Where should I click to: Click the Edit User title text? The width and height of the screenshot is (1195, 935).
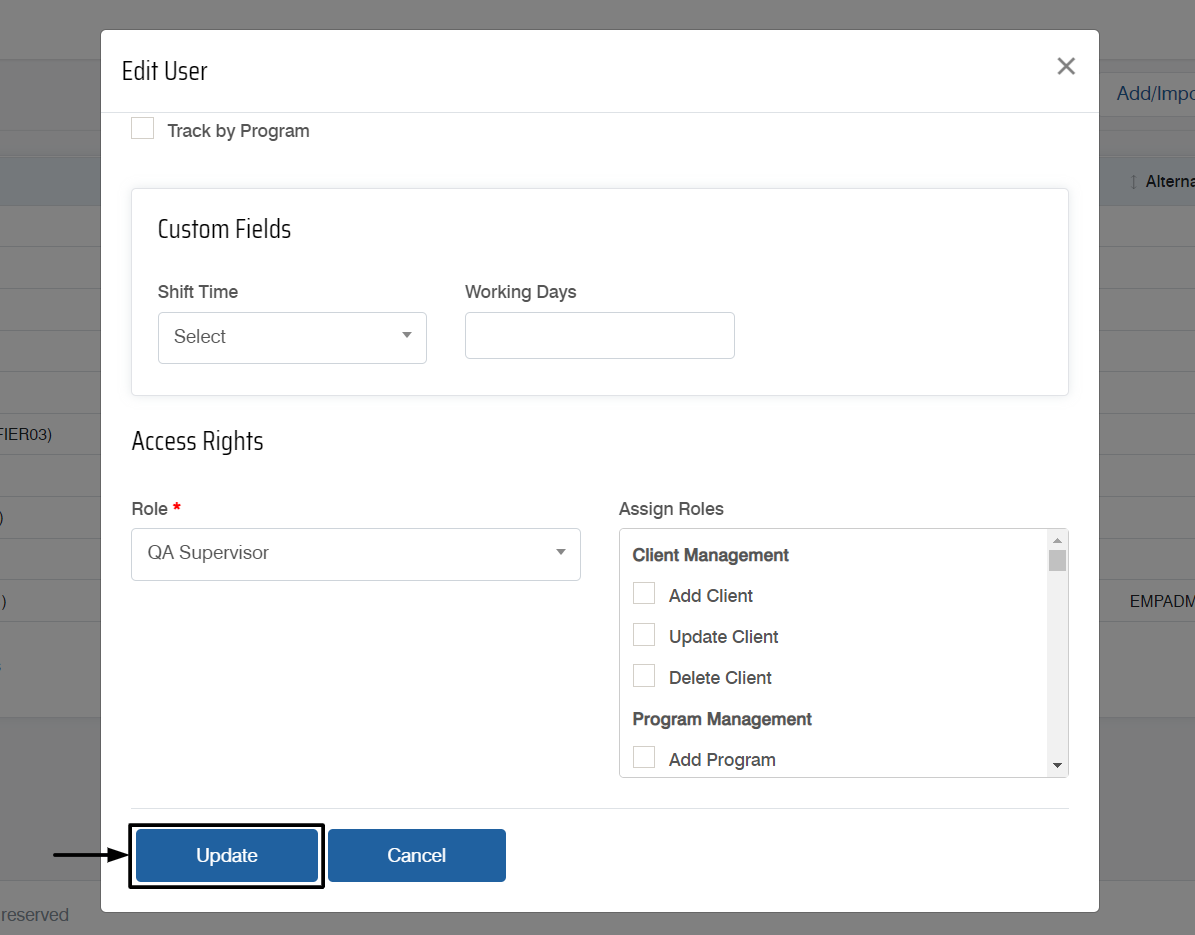coord(165,71)
